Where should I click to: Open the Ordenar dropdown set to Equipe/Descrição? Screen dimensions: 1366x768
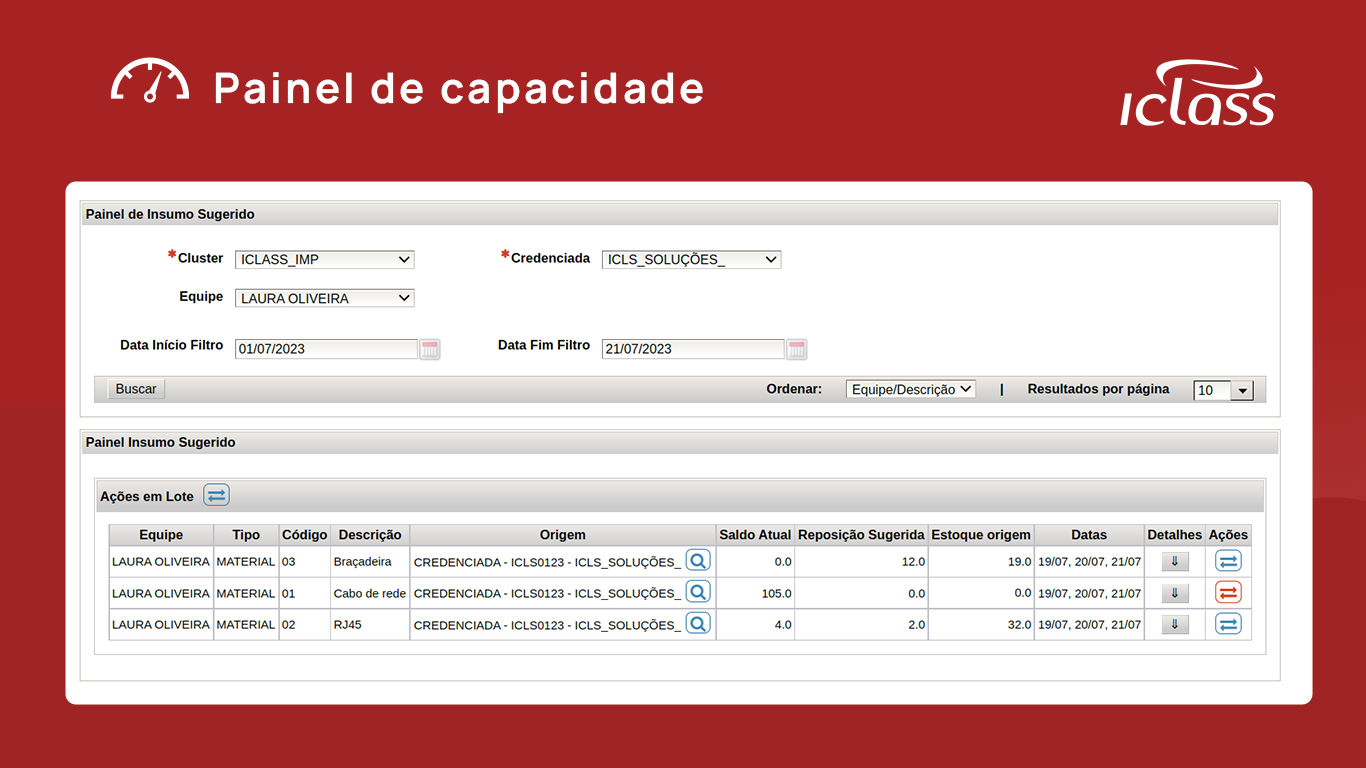pos(910,389)
